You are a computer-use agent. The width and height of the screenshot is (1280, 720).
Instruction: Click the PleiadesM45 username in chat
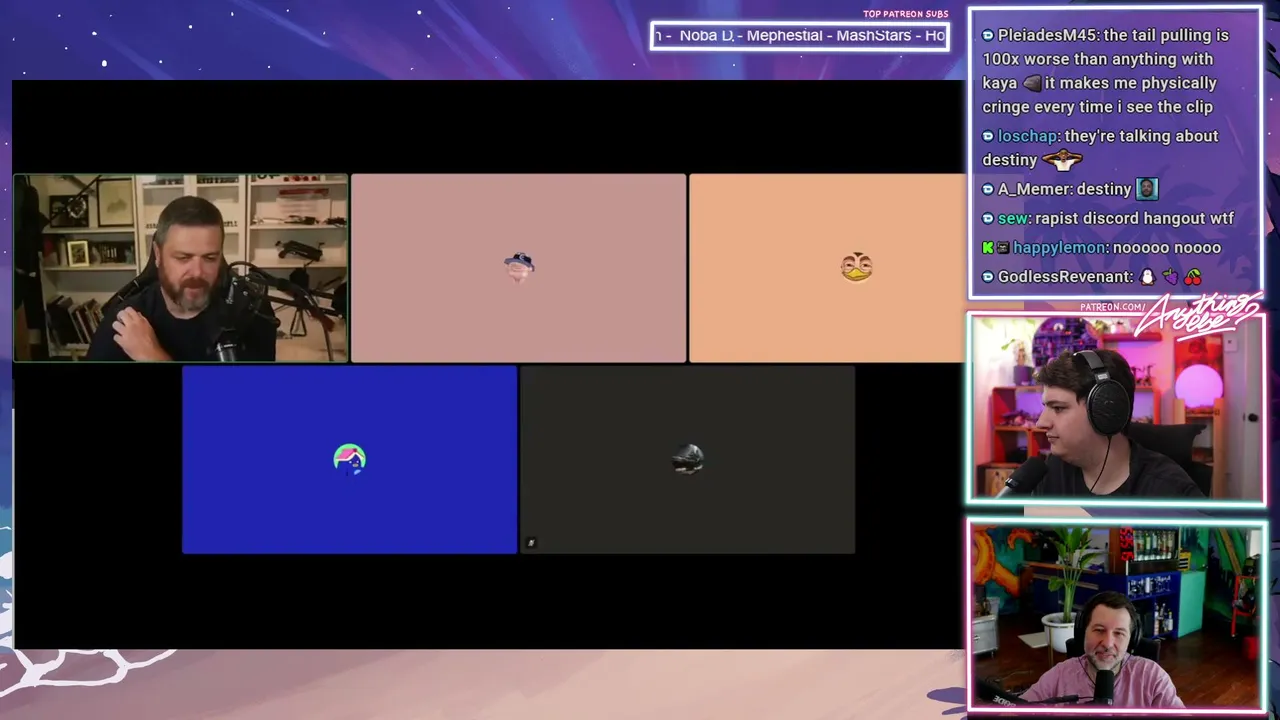coord(1049,35)
